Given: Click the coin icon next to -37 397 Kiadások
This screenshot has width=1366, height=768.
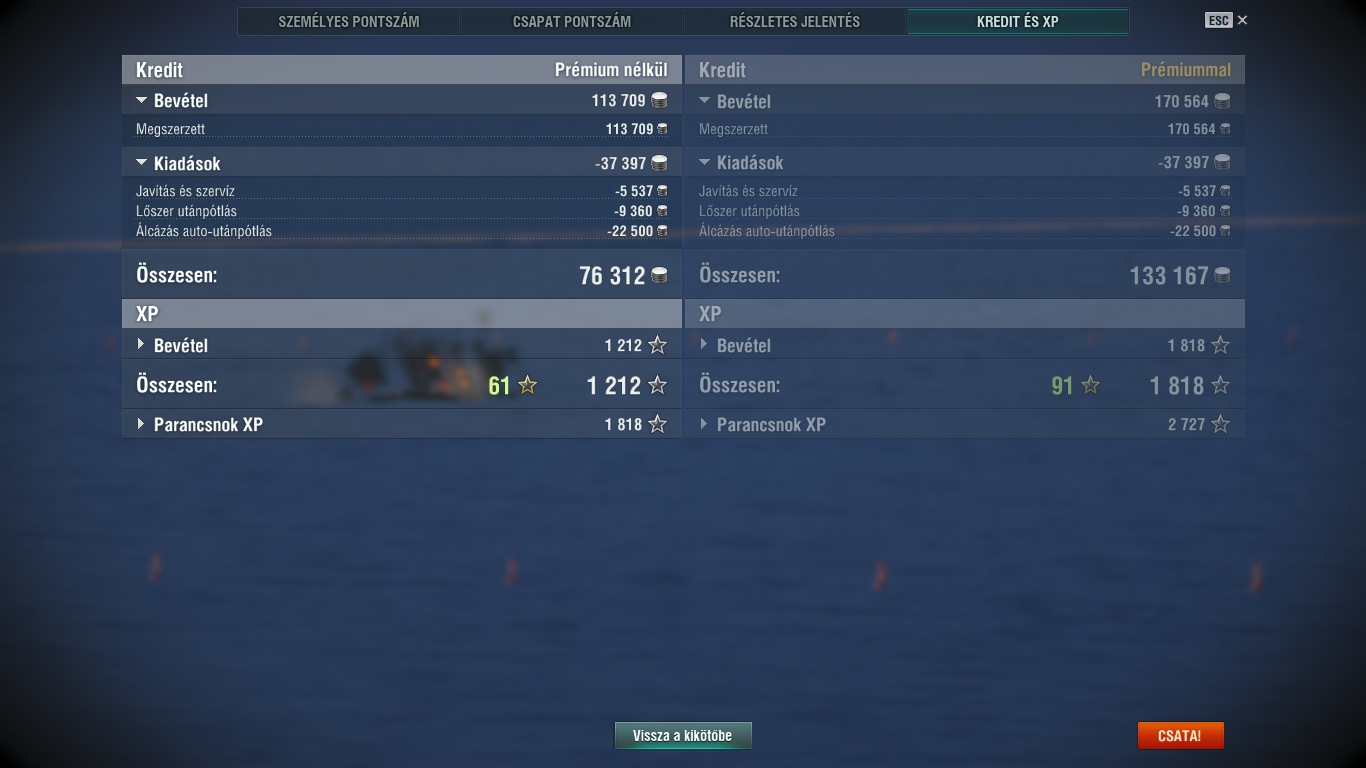Looking at the screenshot, I should coord(659,163).
